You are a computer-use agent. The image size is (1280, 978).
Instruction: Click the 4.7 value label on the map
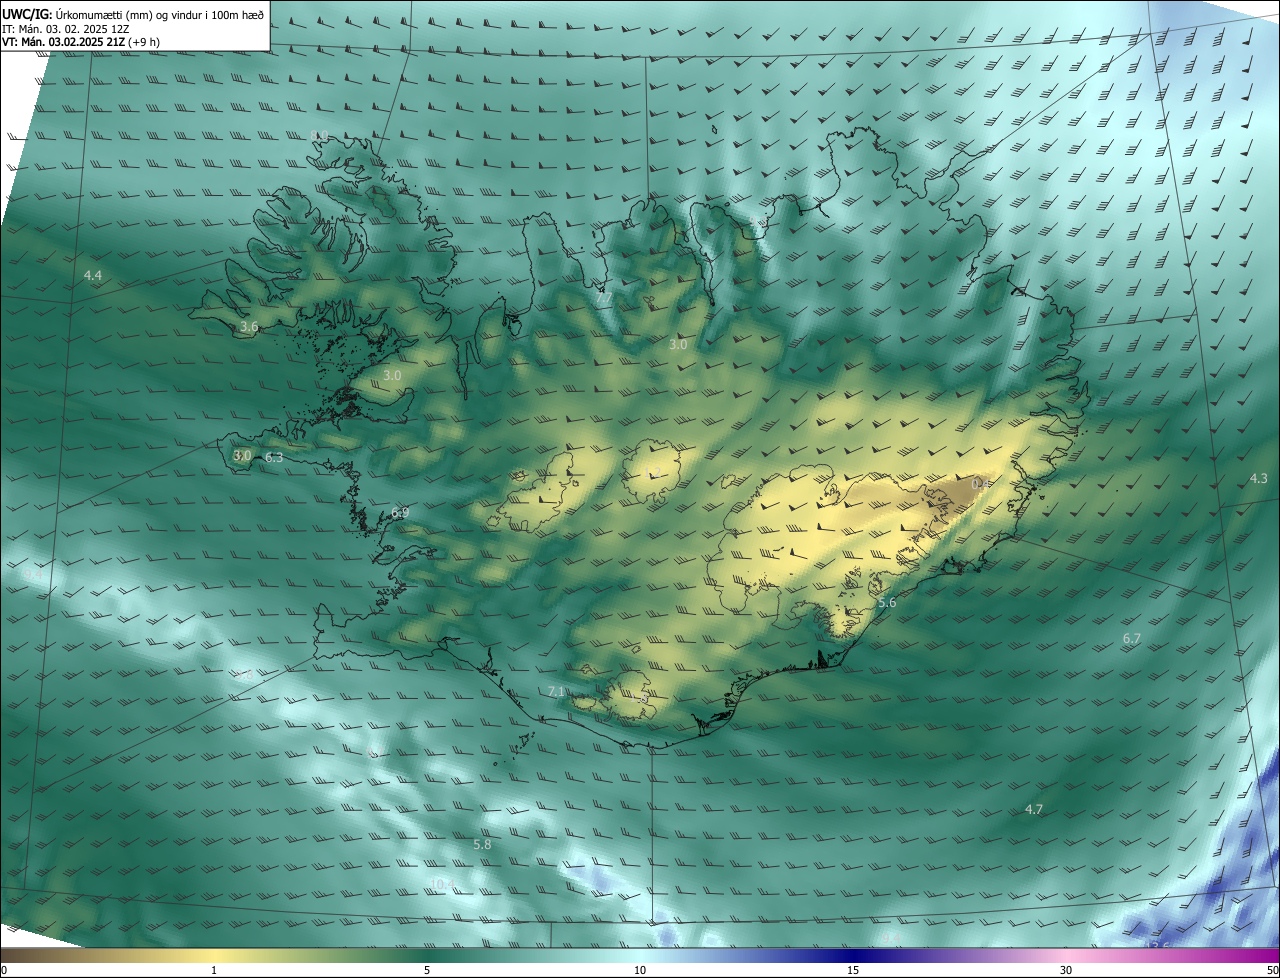1034,809
